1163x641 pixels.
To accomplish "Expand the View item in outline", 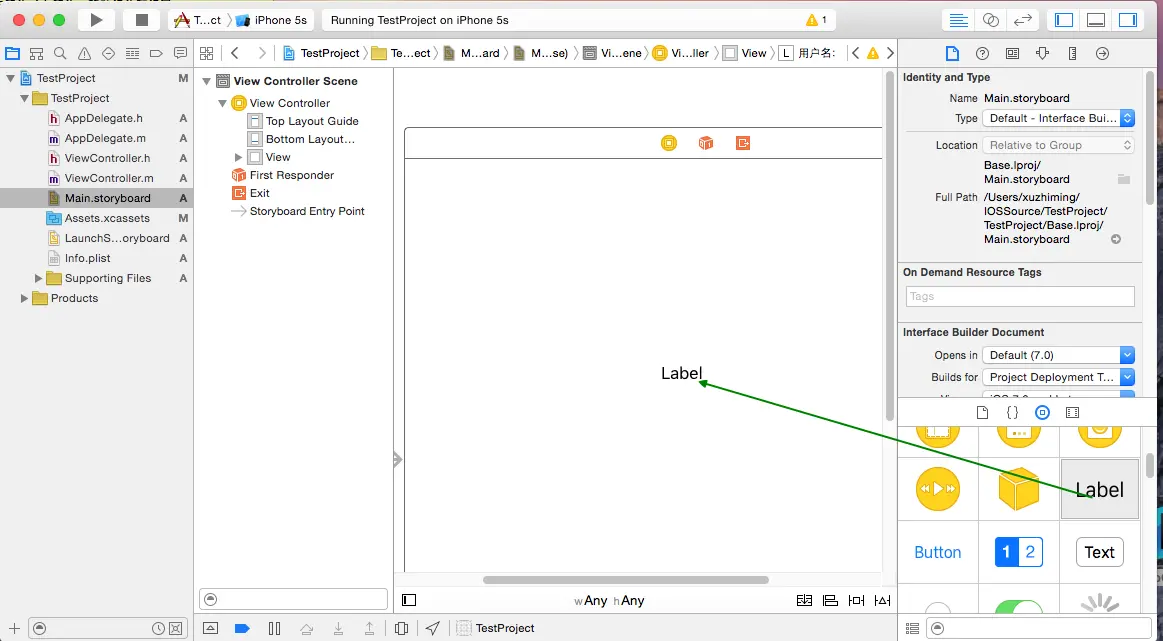I will (238, 157).
